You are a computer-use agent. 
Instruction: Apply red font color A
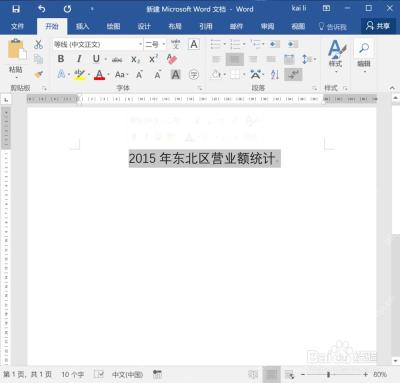click(99, 74)
